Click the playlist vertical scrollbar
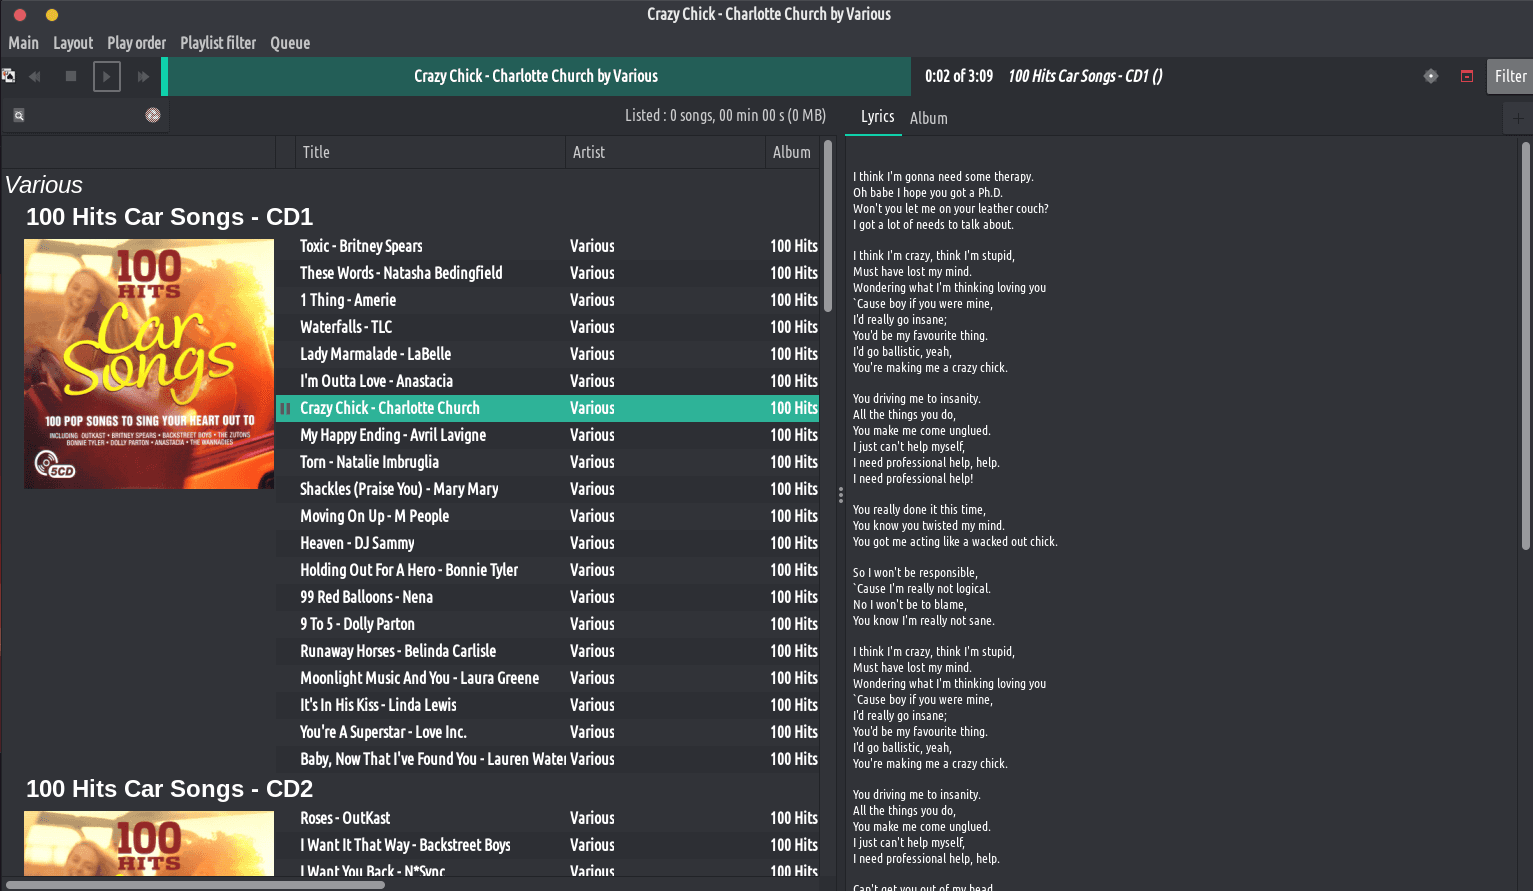The image size is (1533, 891). click(x=828, y=225)
